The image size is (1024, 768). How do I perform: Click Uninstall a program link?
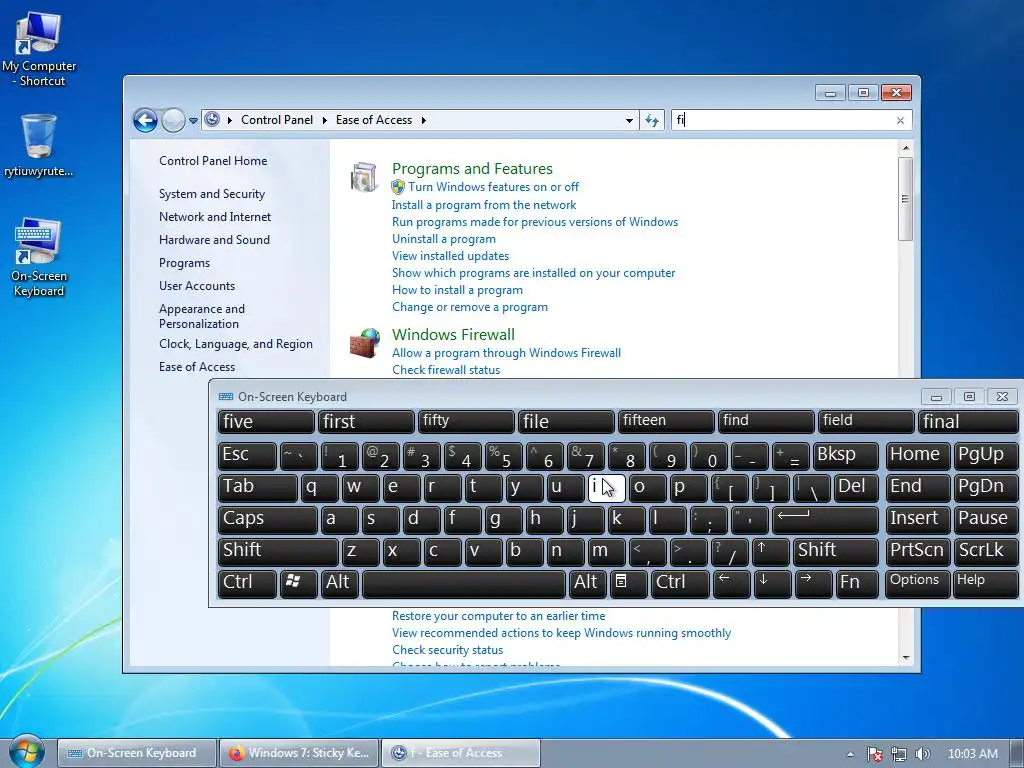[x=443, y=239]
